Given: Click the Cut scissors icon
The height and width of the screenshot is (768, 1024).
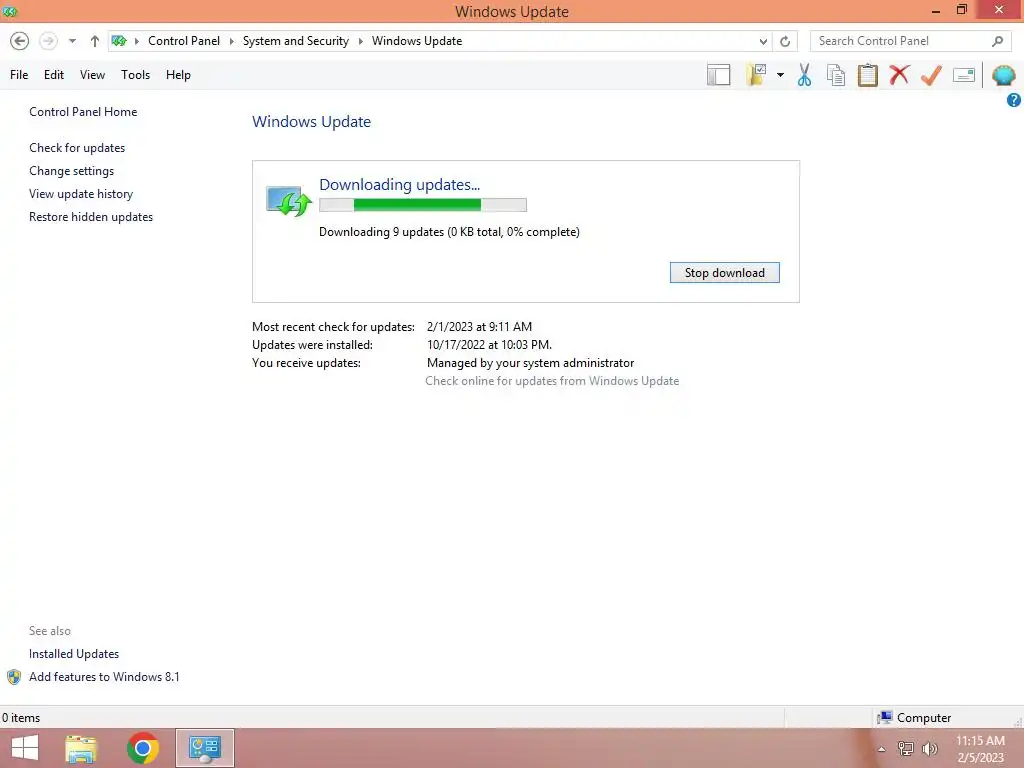Looking at the screenshot, I should [x=805, y=75].
